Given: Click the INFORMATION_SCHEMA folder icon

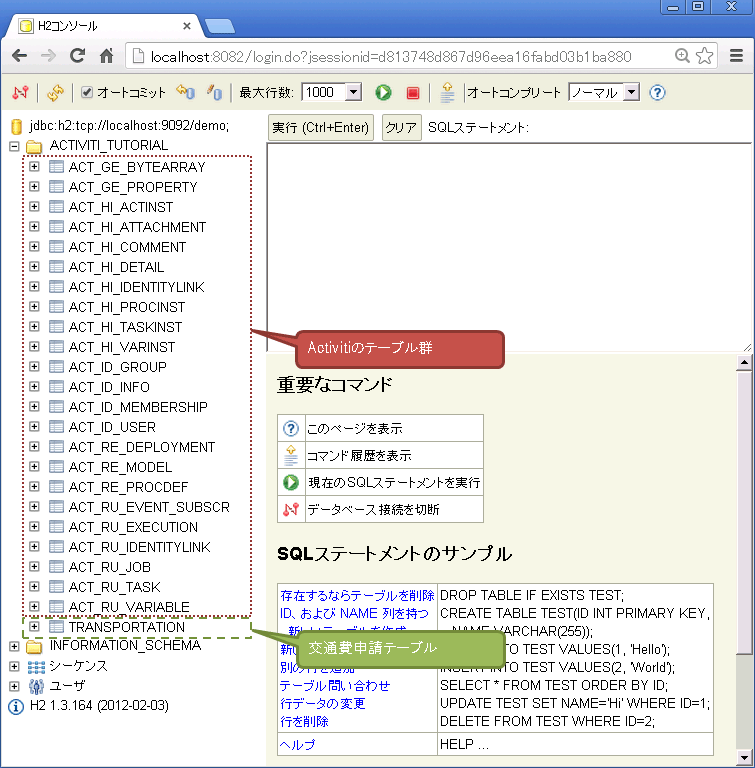Looking at the screenshot, I should 34,647.
